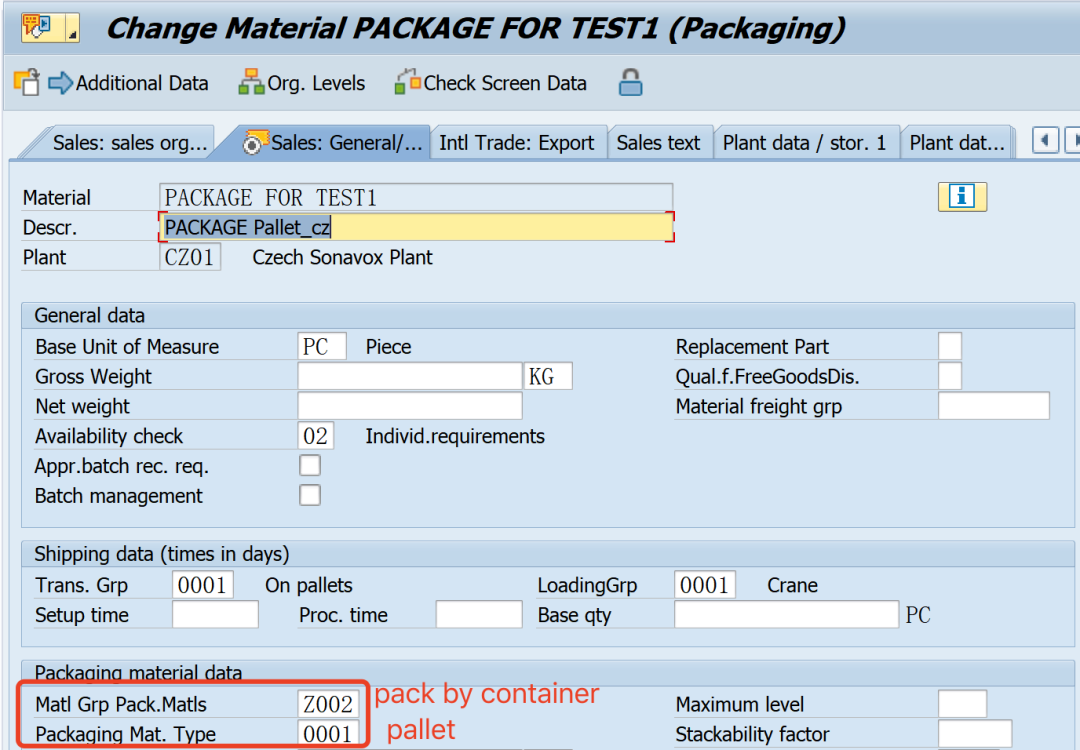Open Additional Data

[x=128, y=83]
